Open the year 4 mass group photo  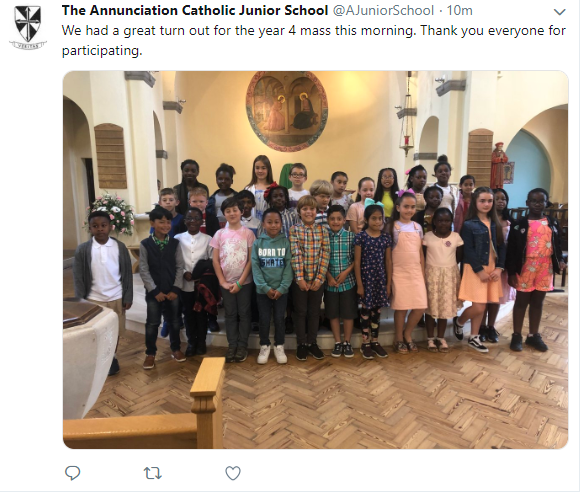tap(316, 260)
